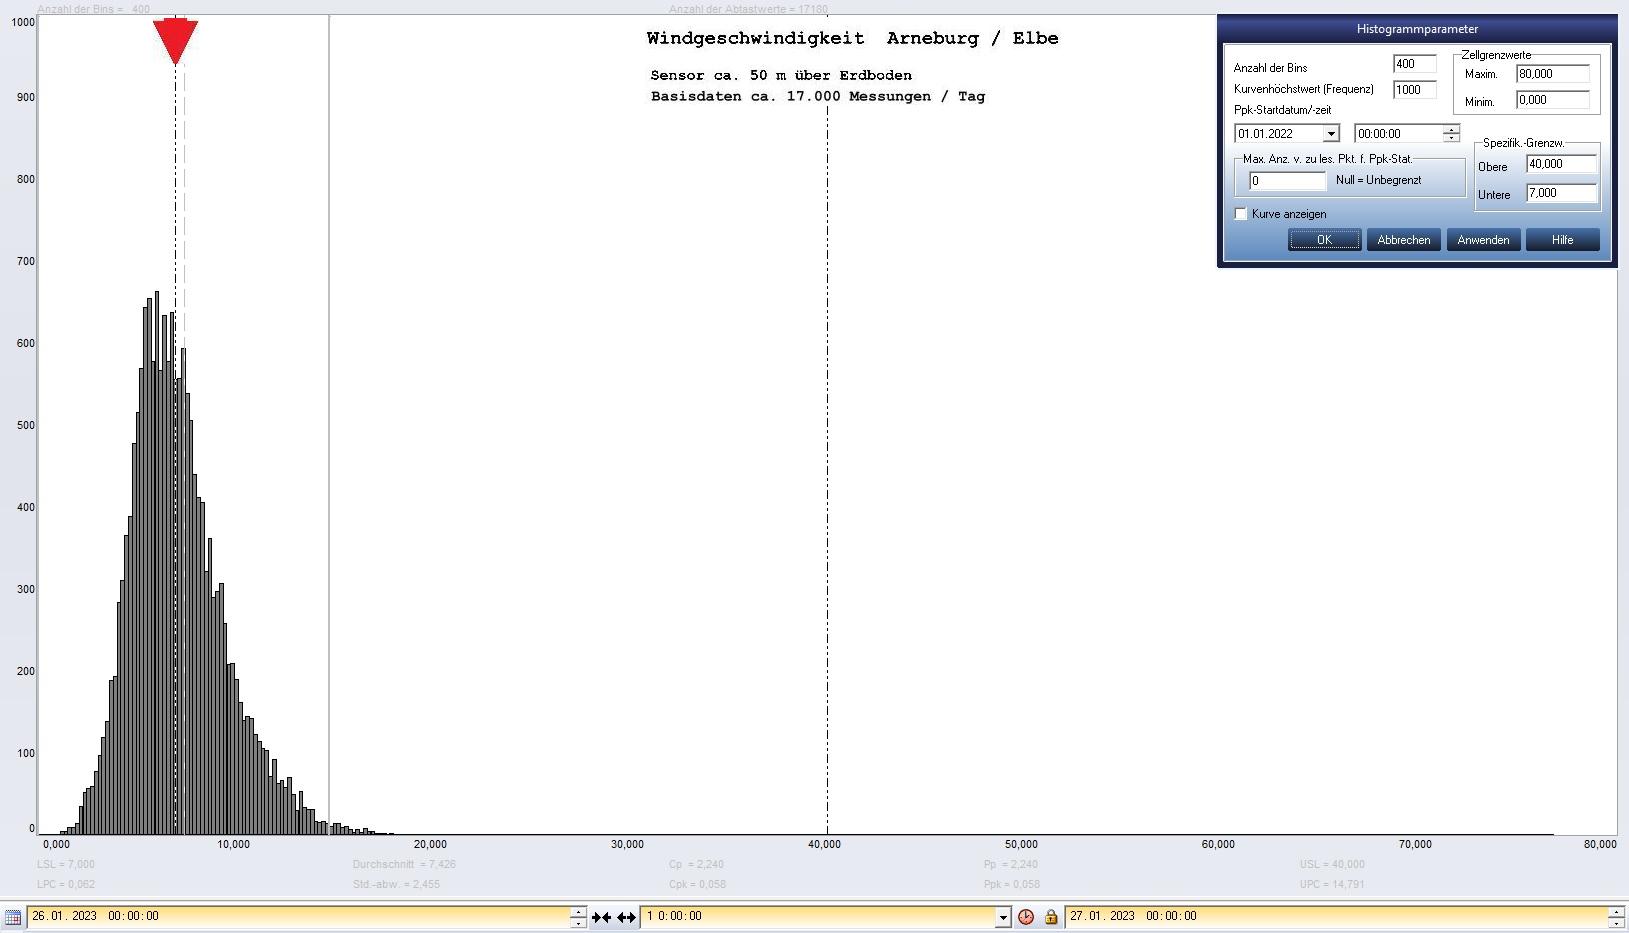This screenshot has height=933, width=1629.
Task: Click the Abbrechen button
Action: 1403,240
